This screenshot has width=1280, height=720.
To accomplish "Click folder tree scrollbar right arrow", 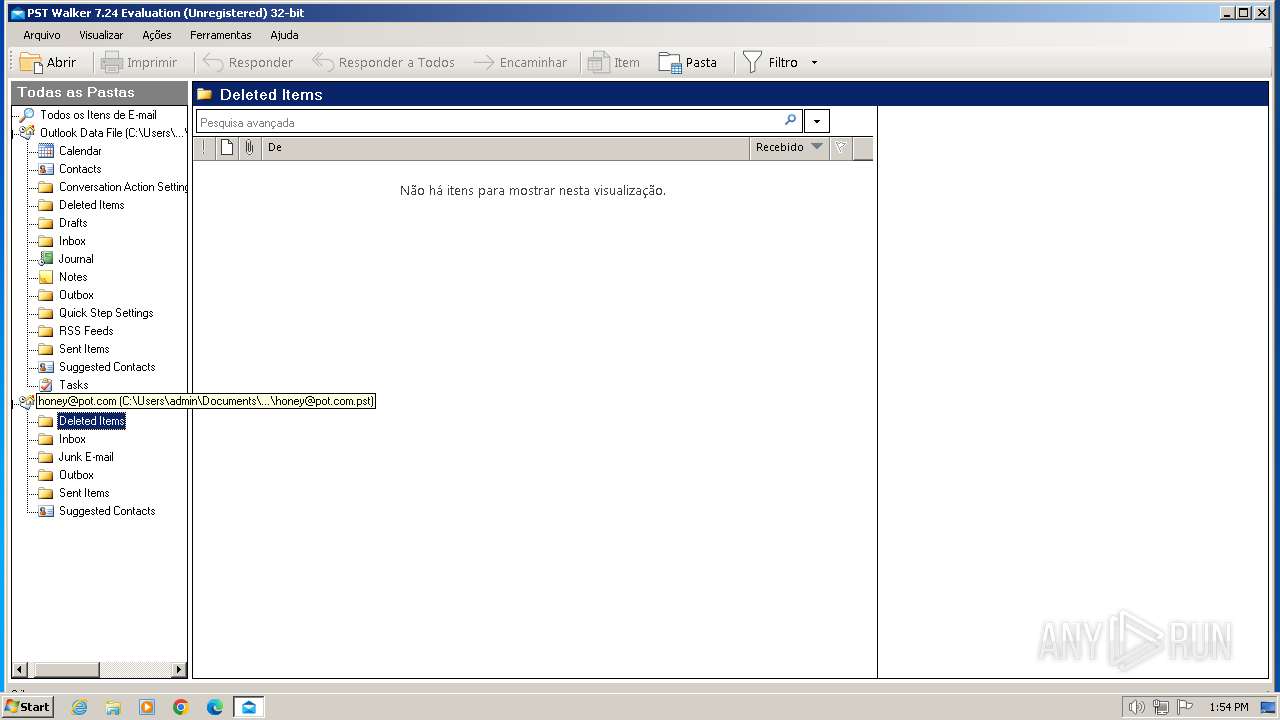I will [x=179, y=670].
